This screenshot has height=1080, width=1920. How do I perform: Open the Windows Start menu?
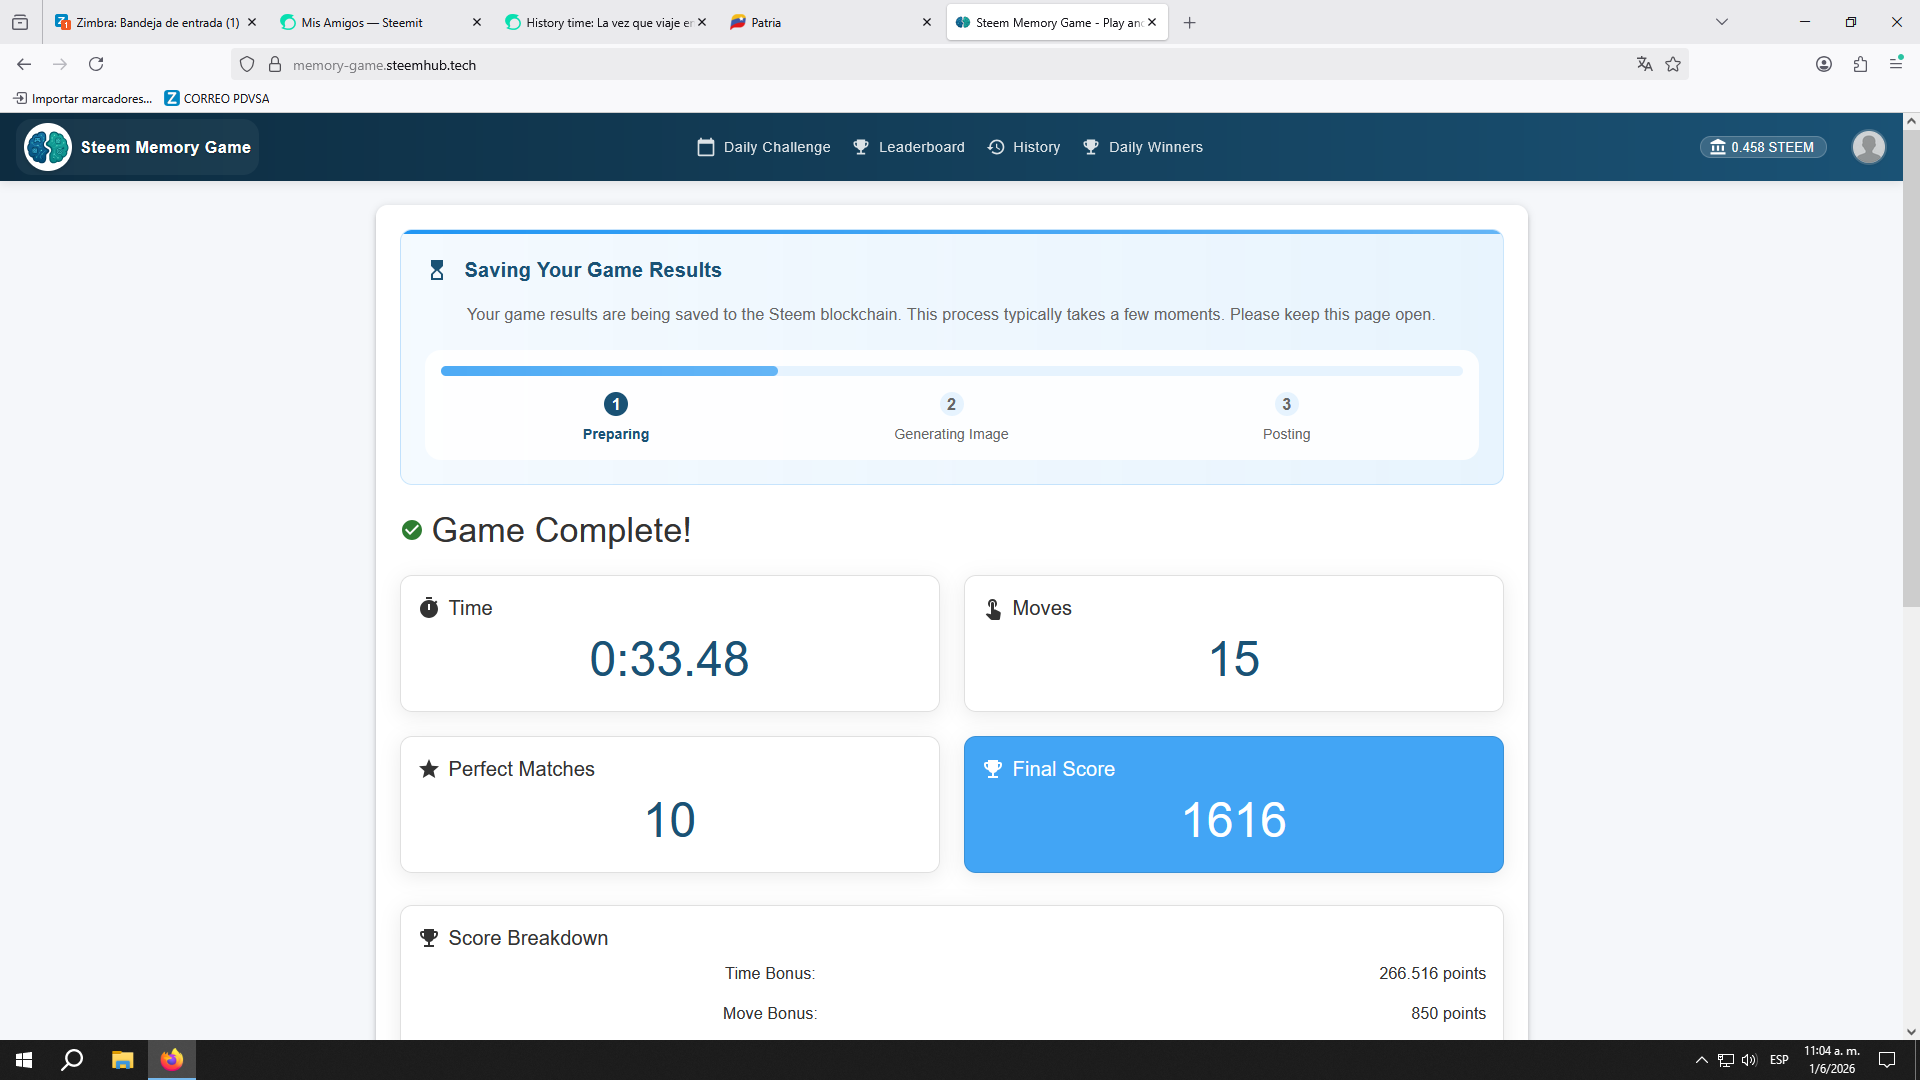pyautogui.click(x=24, y=1060)
